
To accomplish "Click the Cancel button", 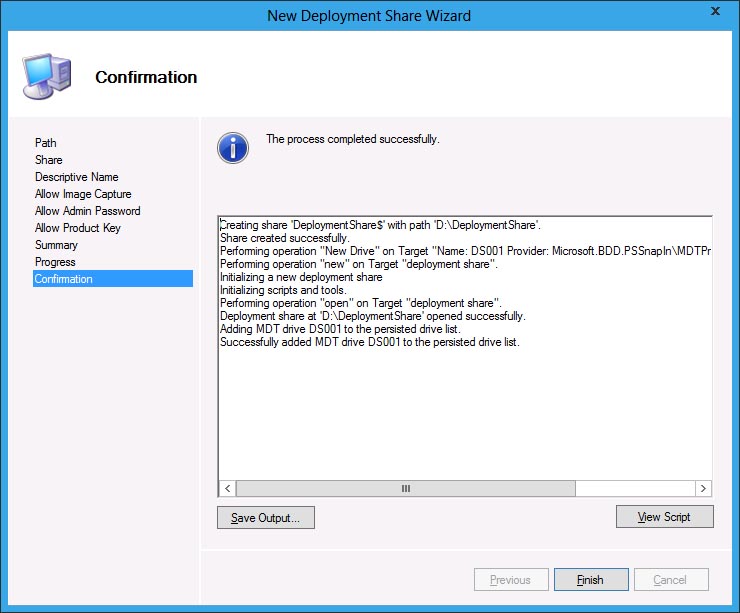I will click(670, 580).
